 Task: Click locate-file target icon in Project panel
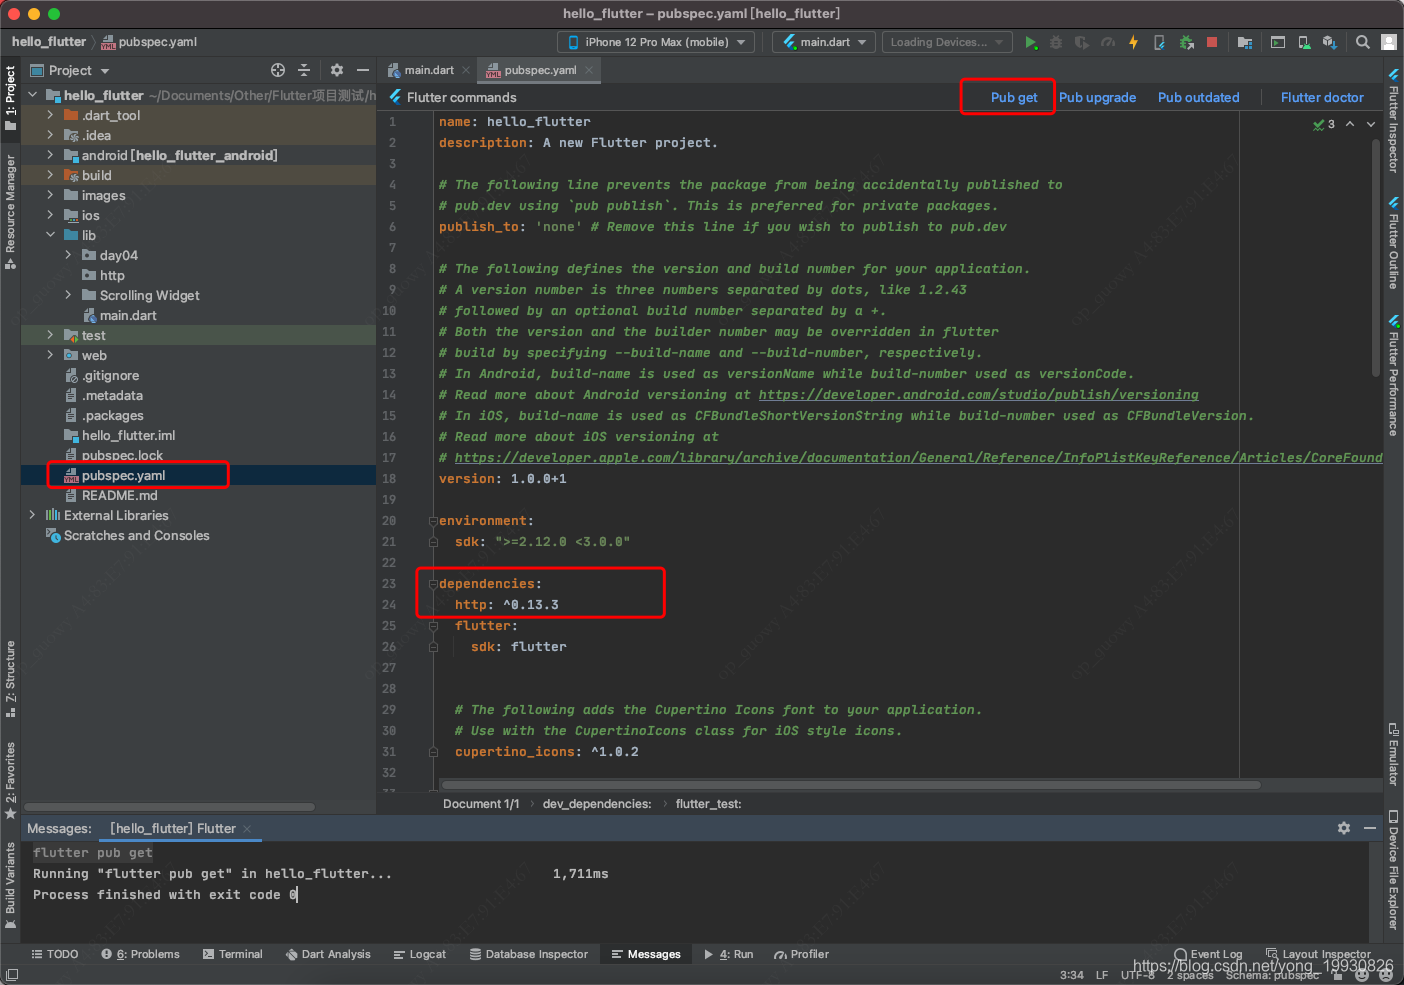(x=278, y=70)
